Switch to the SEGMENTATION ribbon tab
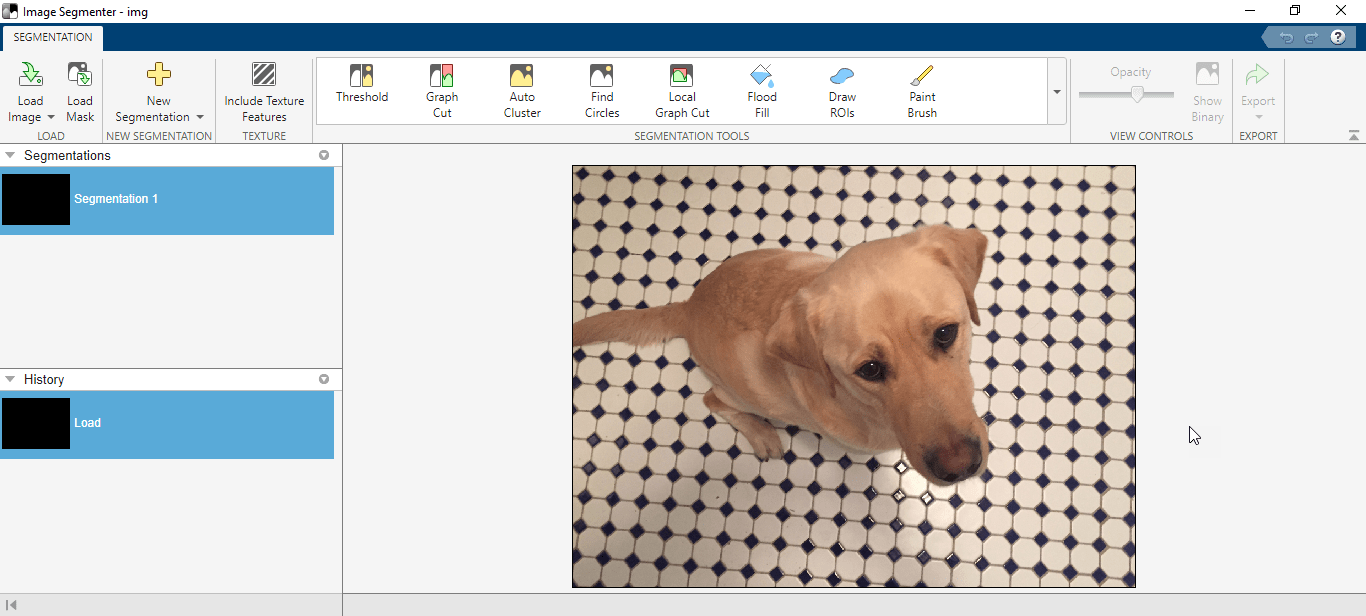 [x=52, y=37]
